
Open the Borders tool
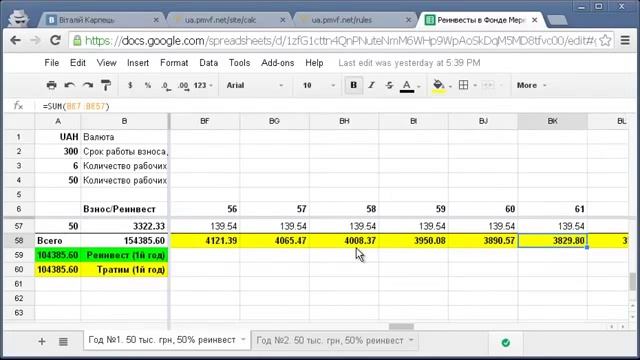[x=463, y=85]
